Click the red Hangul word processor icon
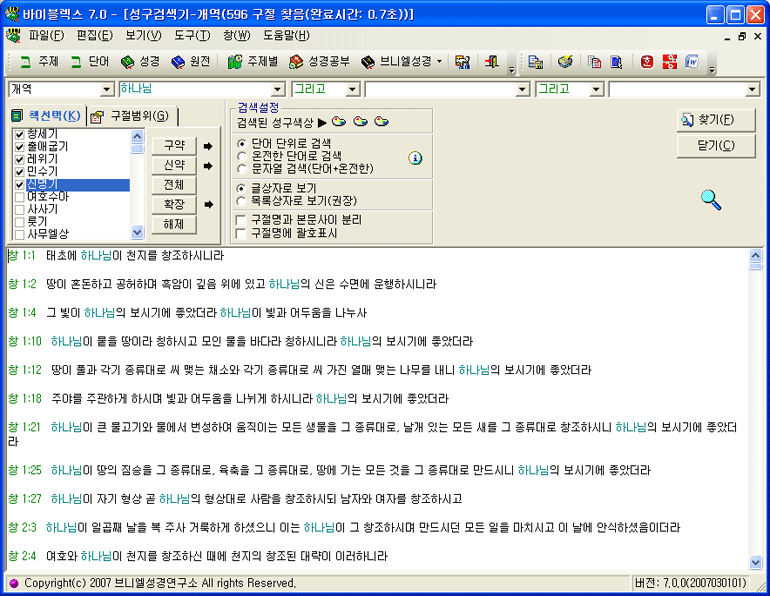The width and height of the screenshot is (770, 596). [x=647, y=62]
